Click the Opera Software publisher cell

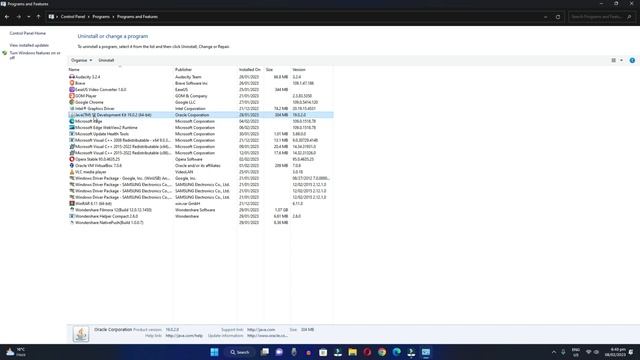(x=189, y=159)
